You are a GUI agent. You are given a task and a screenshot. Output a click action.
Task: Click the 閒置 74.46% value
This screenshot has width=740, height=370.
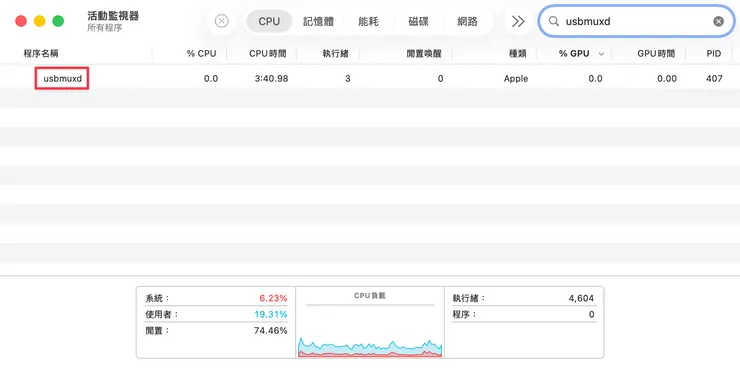click(x=270, y=330)
